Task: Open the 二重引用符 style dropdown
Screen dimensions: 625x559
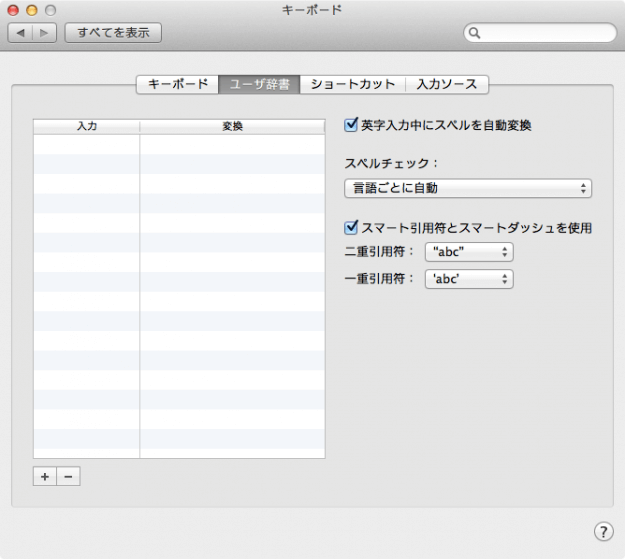Action: (469, 253)
